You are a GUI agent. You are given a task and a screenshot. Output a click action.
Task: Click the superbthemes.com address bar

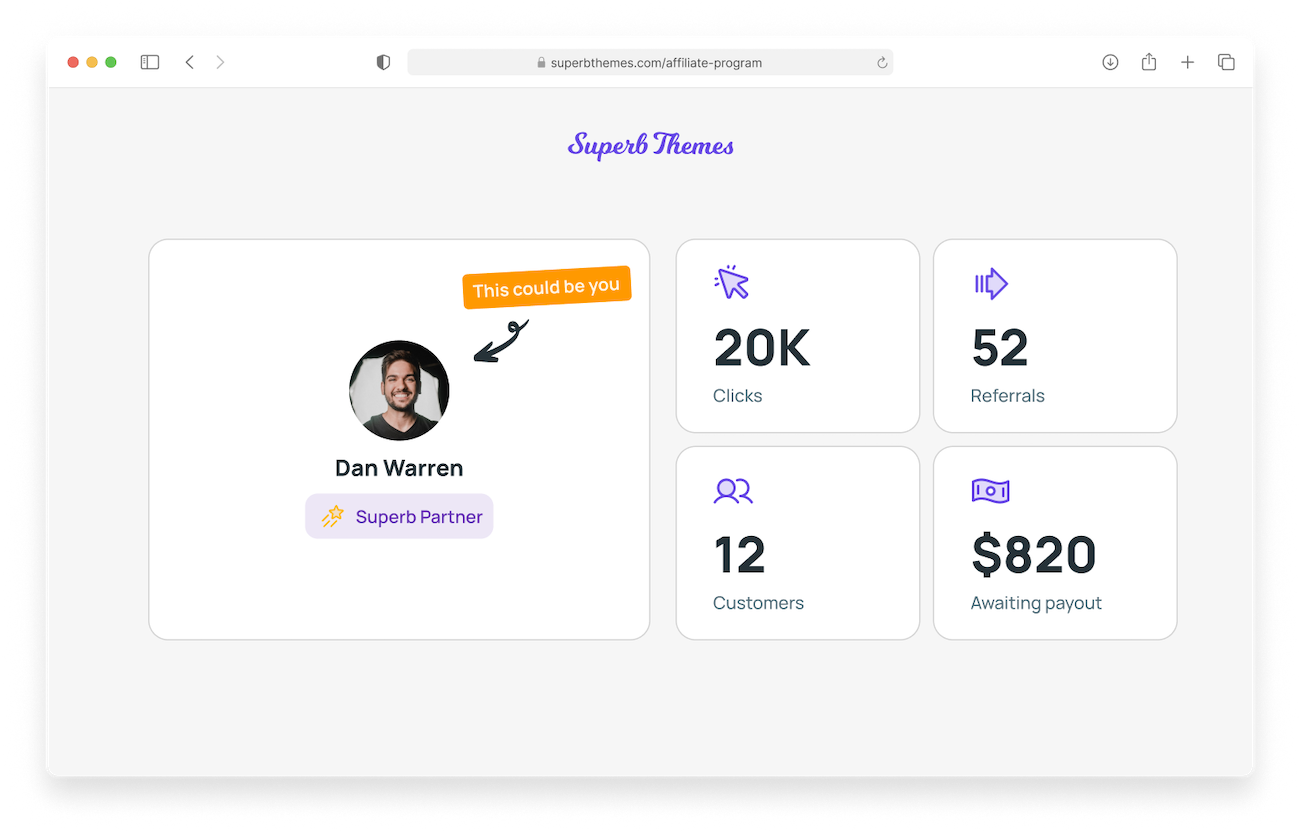pos(650,62)
